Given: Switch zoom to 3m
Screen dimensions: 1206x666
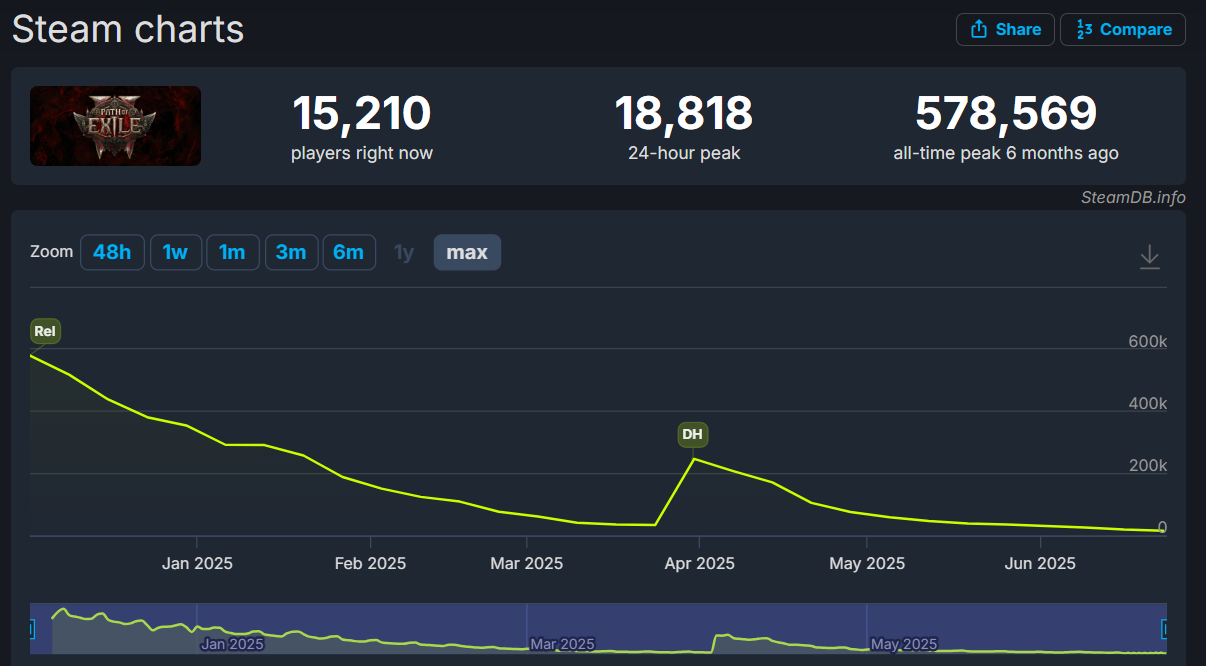Looking at the screenshot, I should (291, 252).
